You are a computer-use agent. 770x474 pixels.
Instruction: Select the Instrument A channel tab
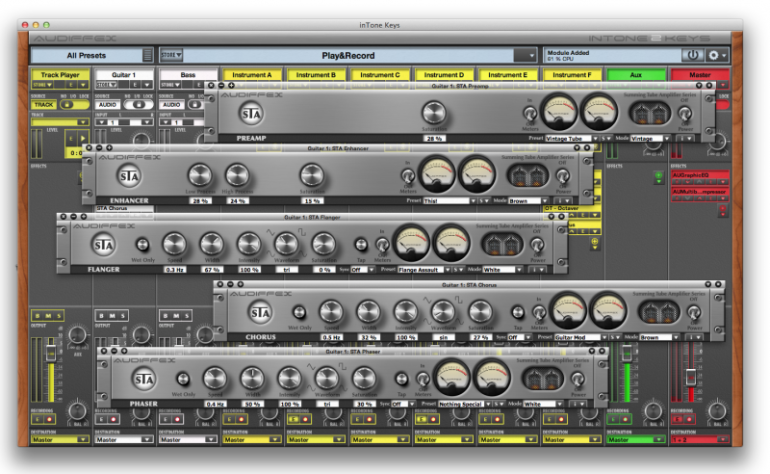(252, 75)
